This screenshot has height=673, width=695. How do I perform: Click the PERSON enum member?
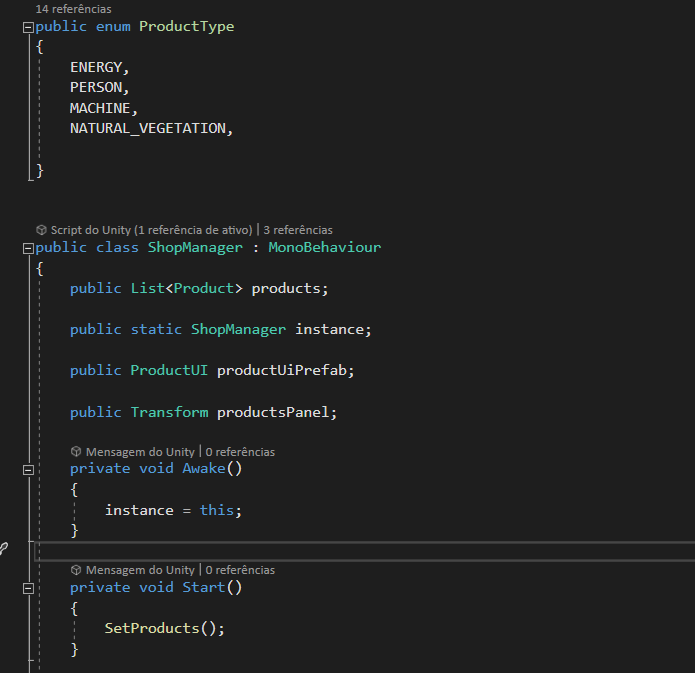(96, 87)
